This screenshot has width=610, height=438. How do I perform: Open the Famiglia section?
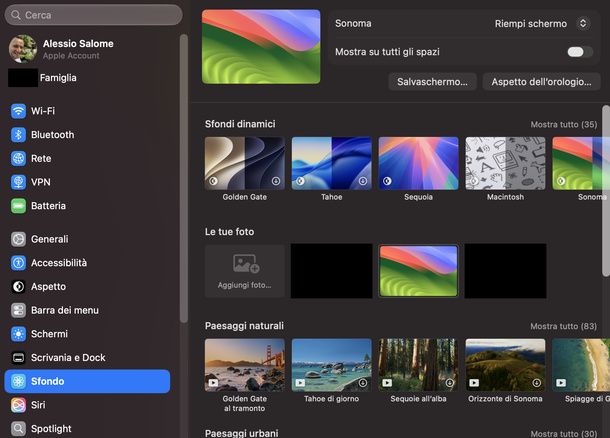pyautogui.click(x=87, y=78)
